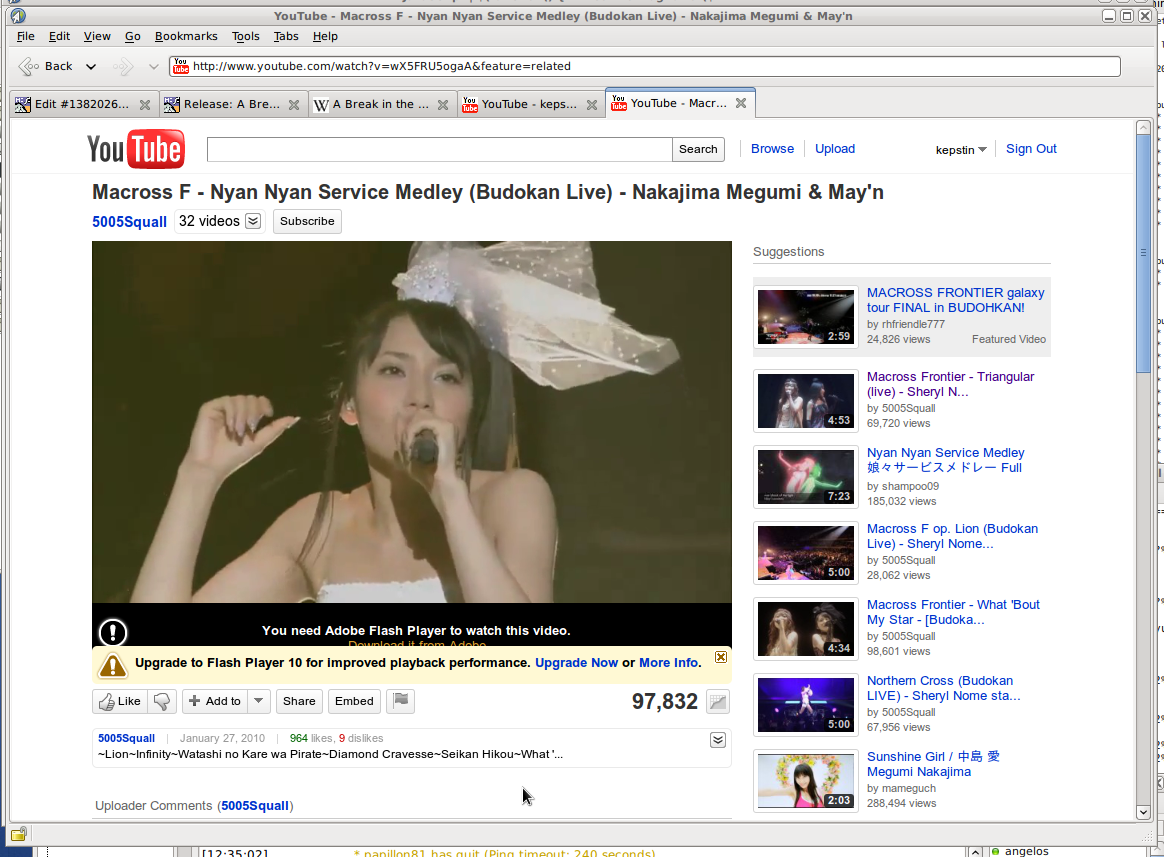1164x857 pixels.
Task: Open the Go menu
Action: coord(133,36)
